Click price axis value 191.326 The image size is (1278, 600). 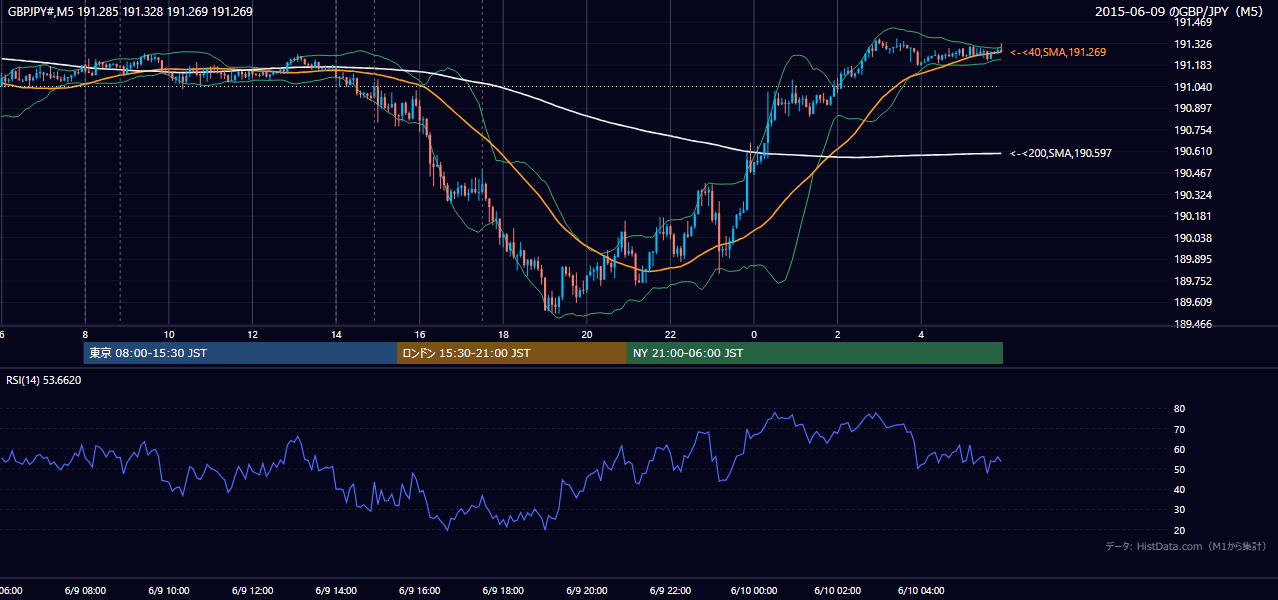point(1193,44)
